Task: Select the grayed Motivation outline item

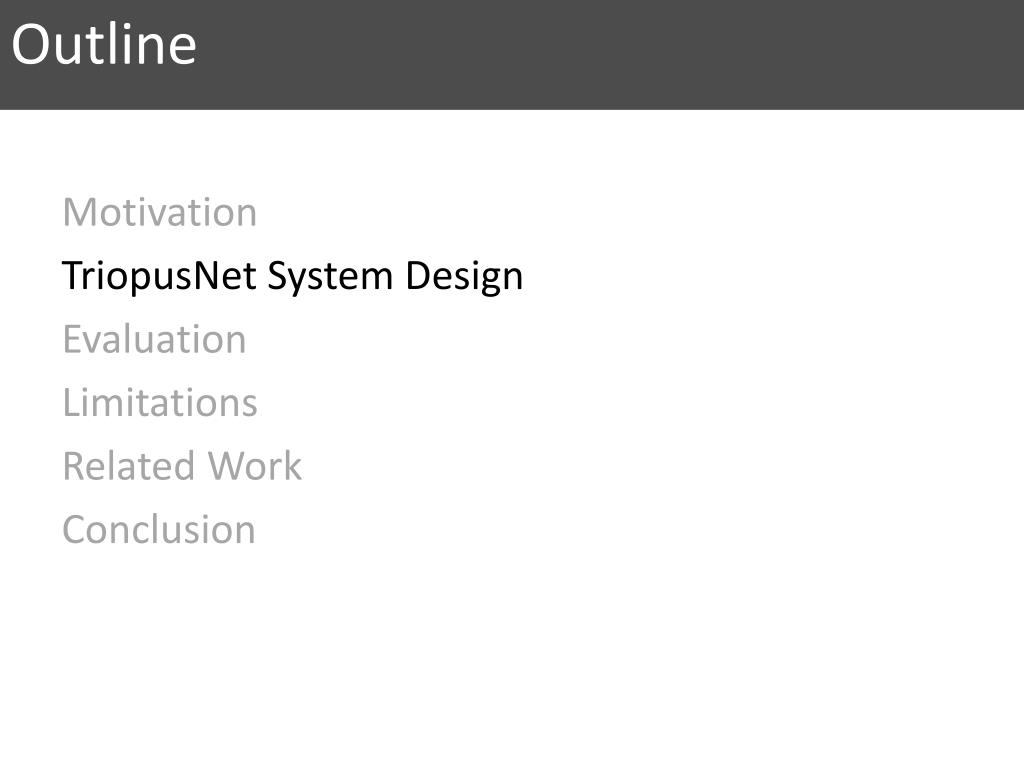Action: (x=160, y=212)
